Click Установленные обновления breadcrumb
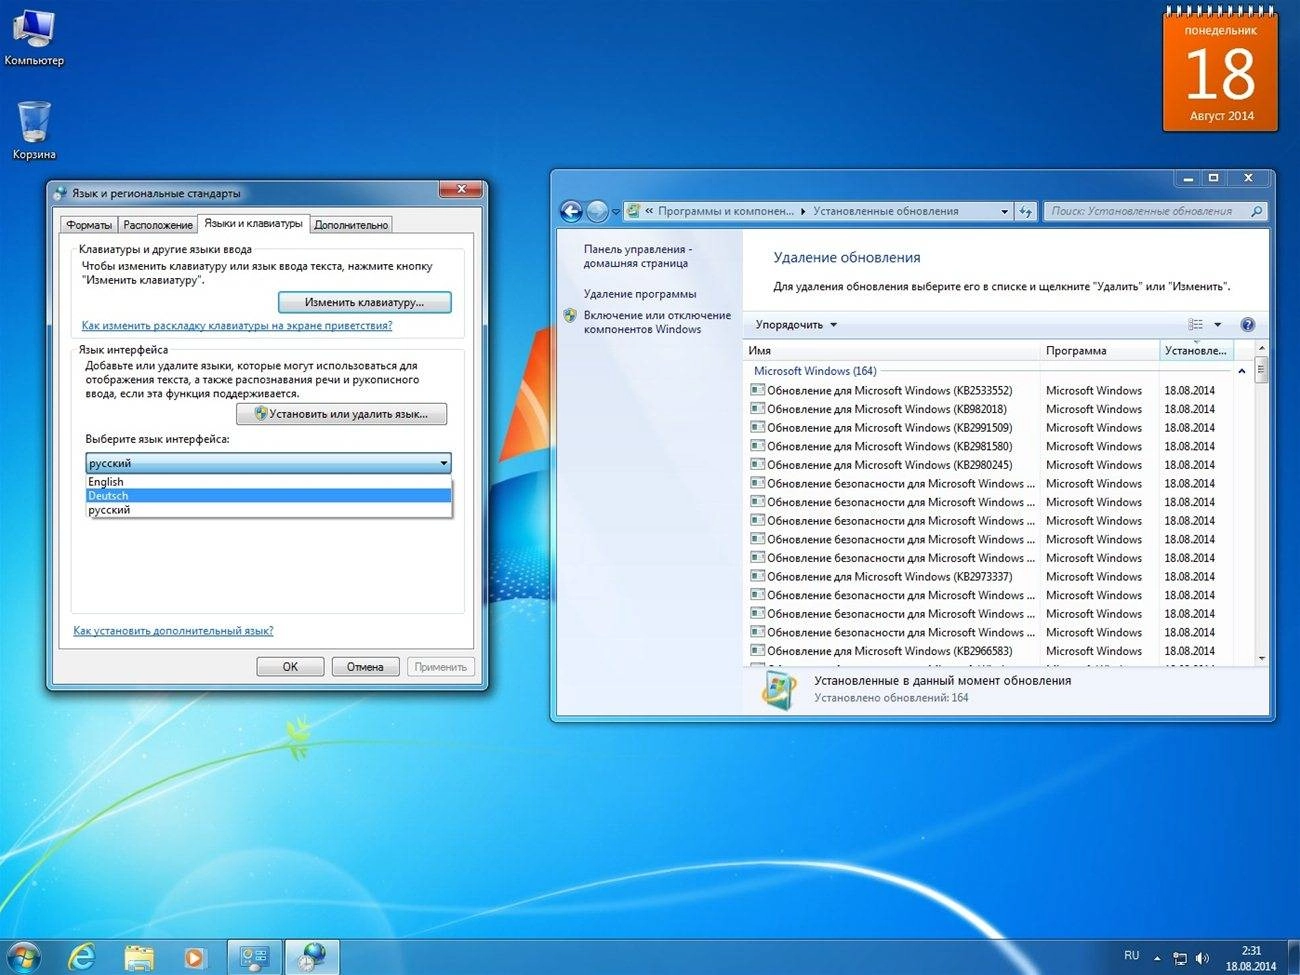Viewport: 1300px width, 975px height. [x=885, y=211]
